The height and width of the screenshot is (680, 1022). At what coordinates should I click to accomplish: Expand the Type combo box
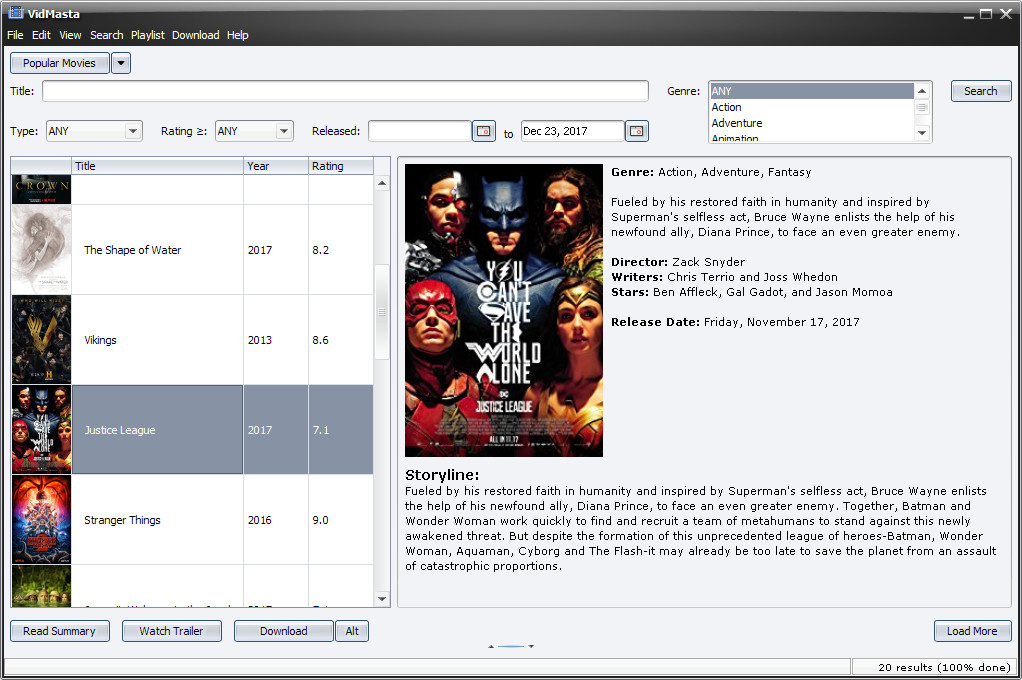[133, 131]
